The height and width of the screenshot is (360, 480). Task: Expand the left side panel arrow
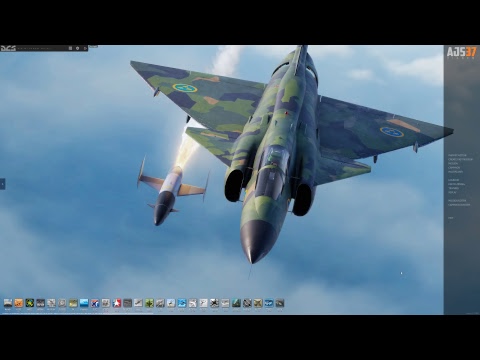(2, 184)
